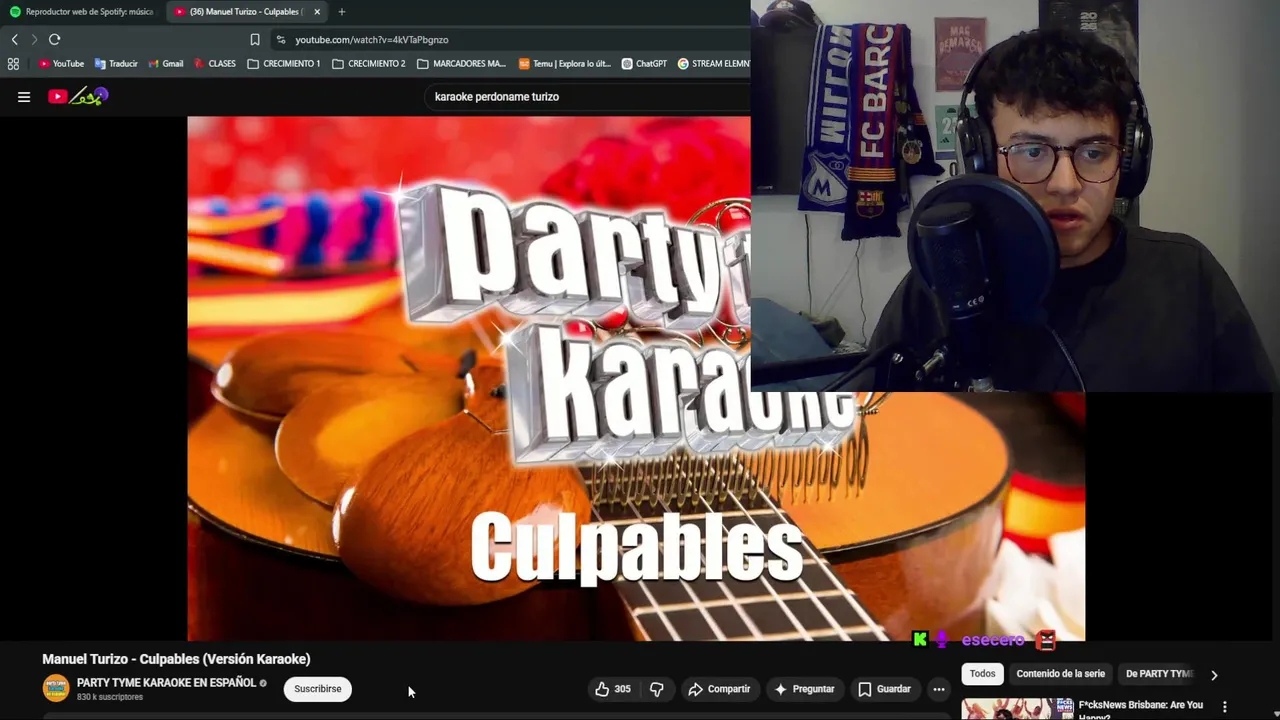Screen dimensions: 1280x720
Task: Open the F*cksNews Brisbane video title
Action: (x=1141, y=709)
